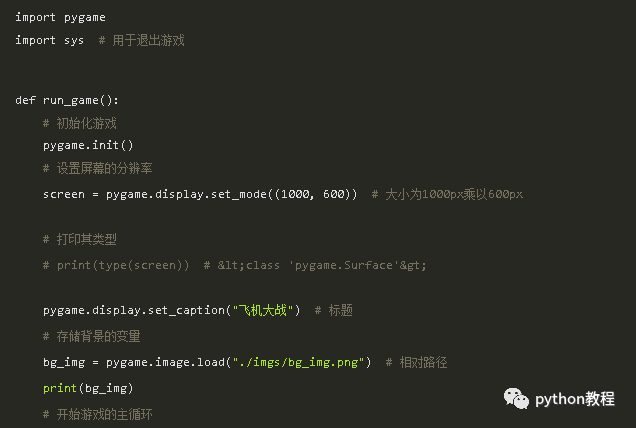Click the './imgs/bg_img.png' path string

coord(298,362)
